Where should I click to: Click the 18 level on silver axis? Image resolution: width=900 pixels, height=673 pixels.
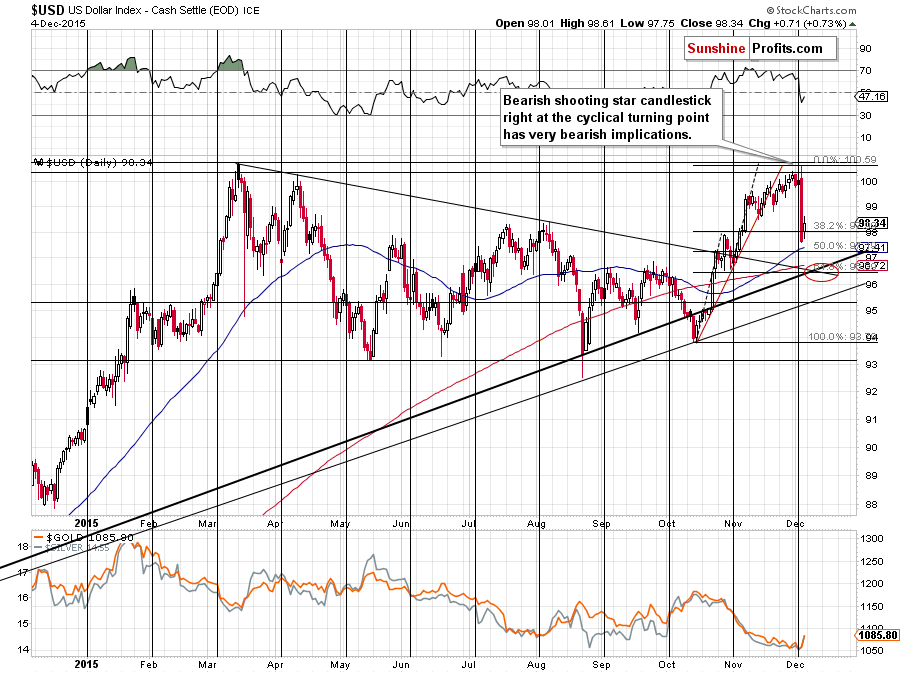coord(23,546)
